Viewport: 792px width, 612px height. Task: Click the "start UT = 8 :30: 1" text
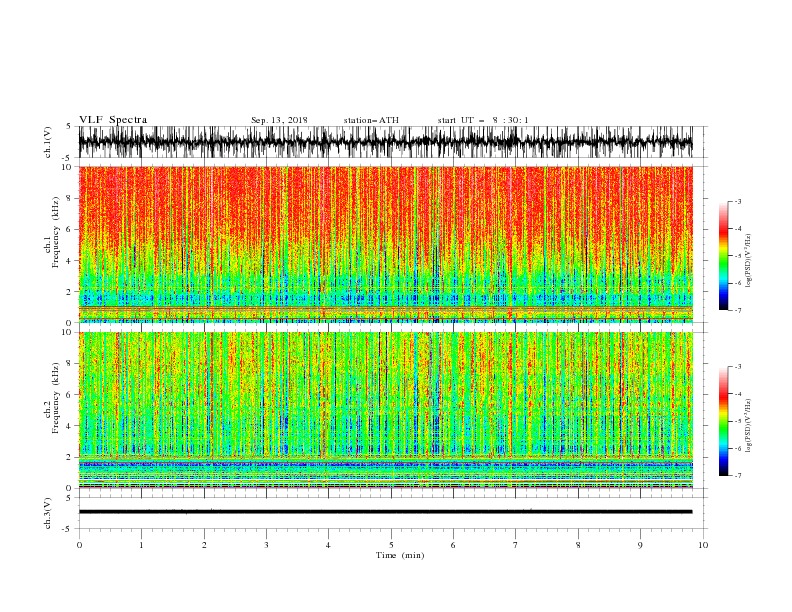click(x=483, y=120)
